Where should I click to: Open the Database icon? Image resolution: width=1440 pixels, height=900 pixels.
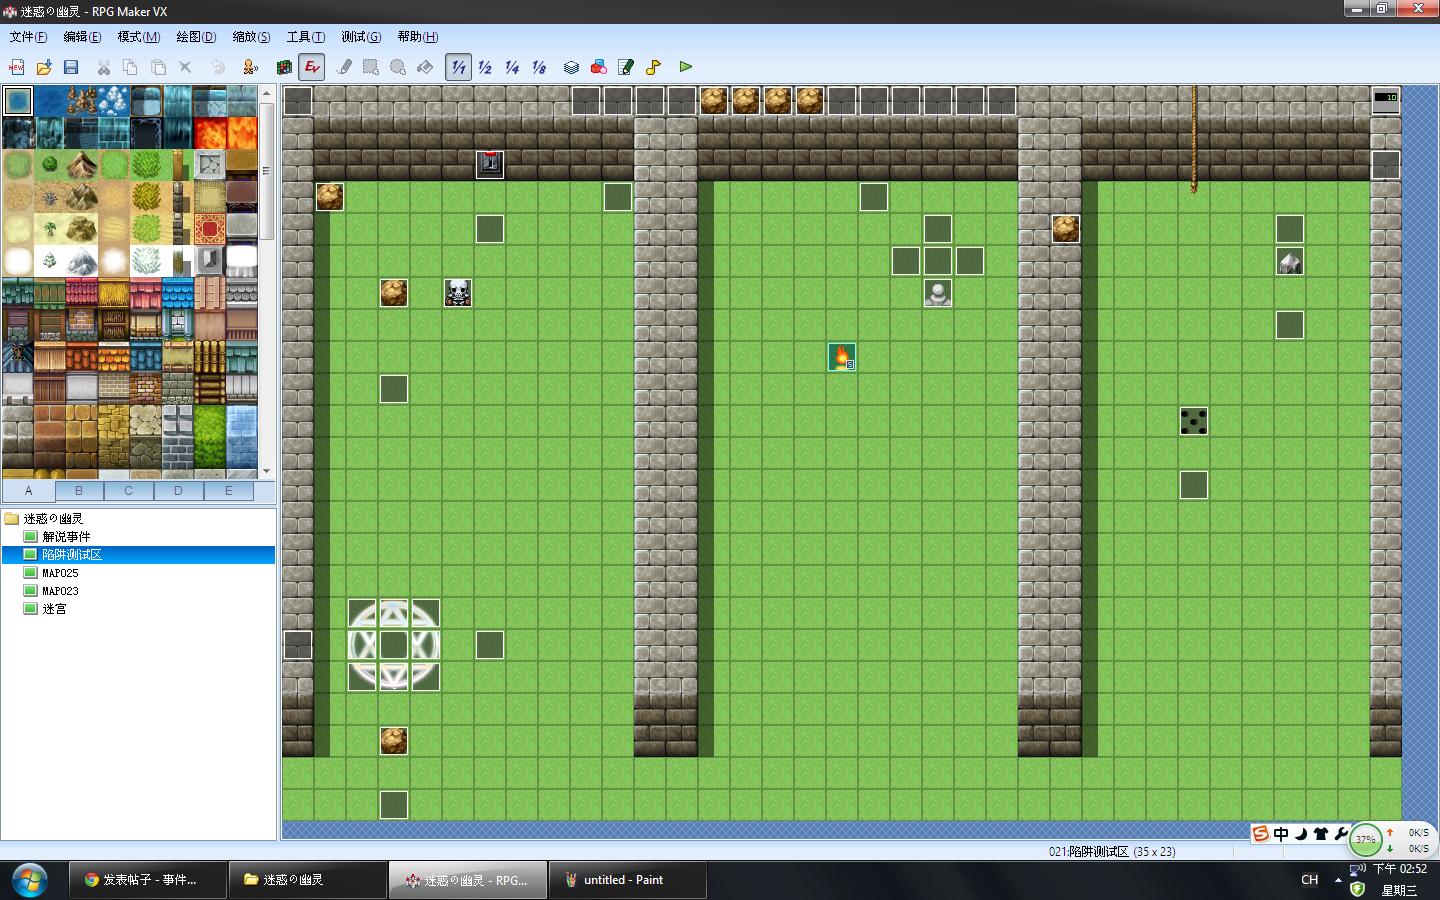click(x=571, y=67)
